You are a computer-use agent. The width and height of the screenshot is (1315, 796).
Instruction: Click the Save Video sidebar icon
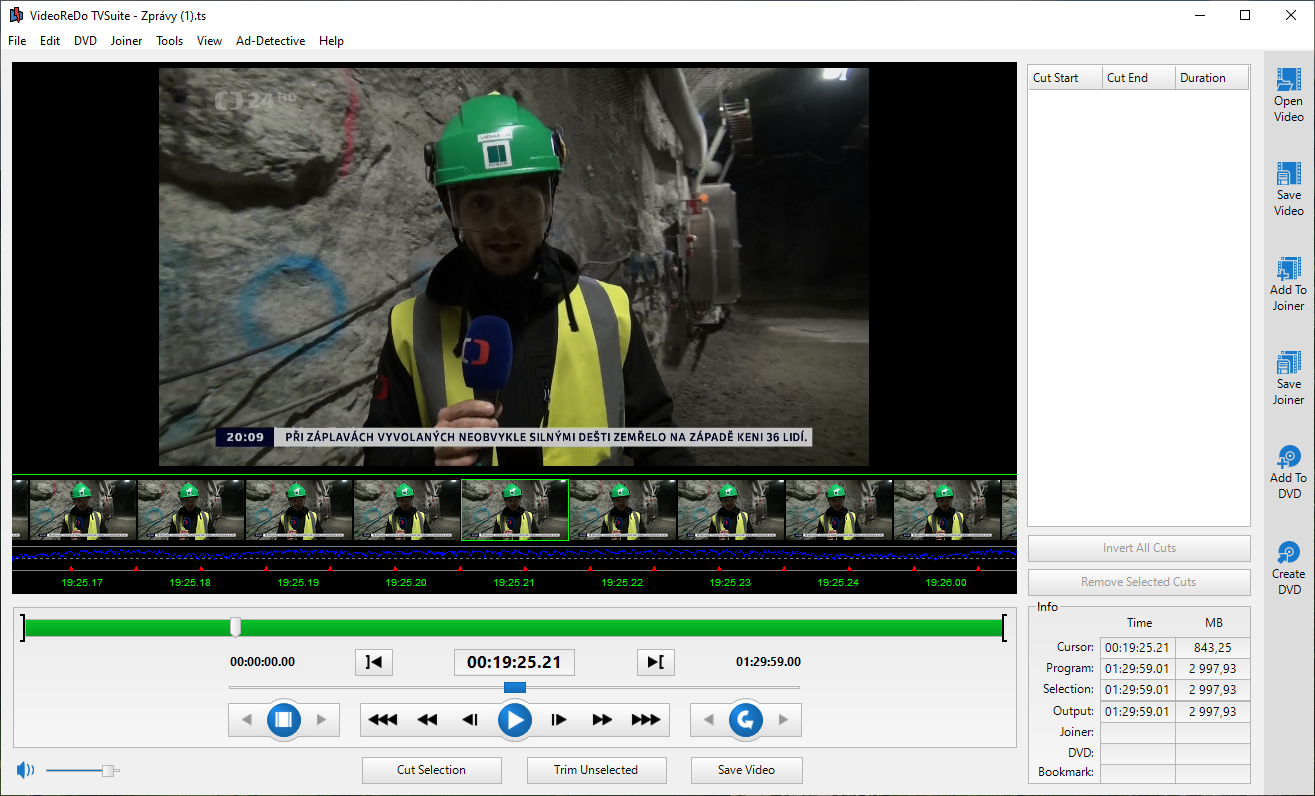tap(1288, 174)
